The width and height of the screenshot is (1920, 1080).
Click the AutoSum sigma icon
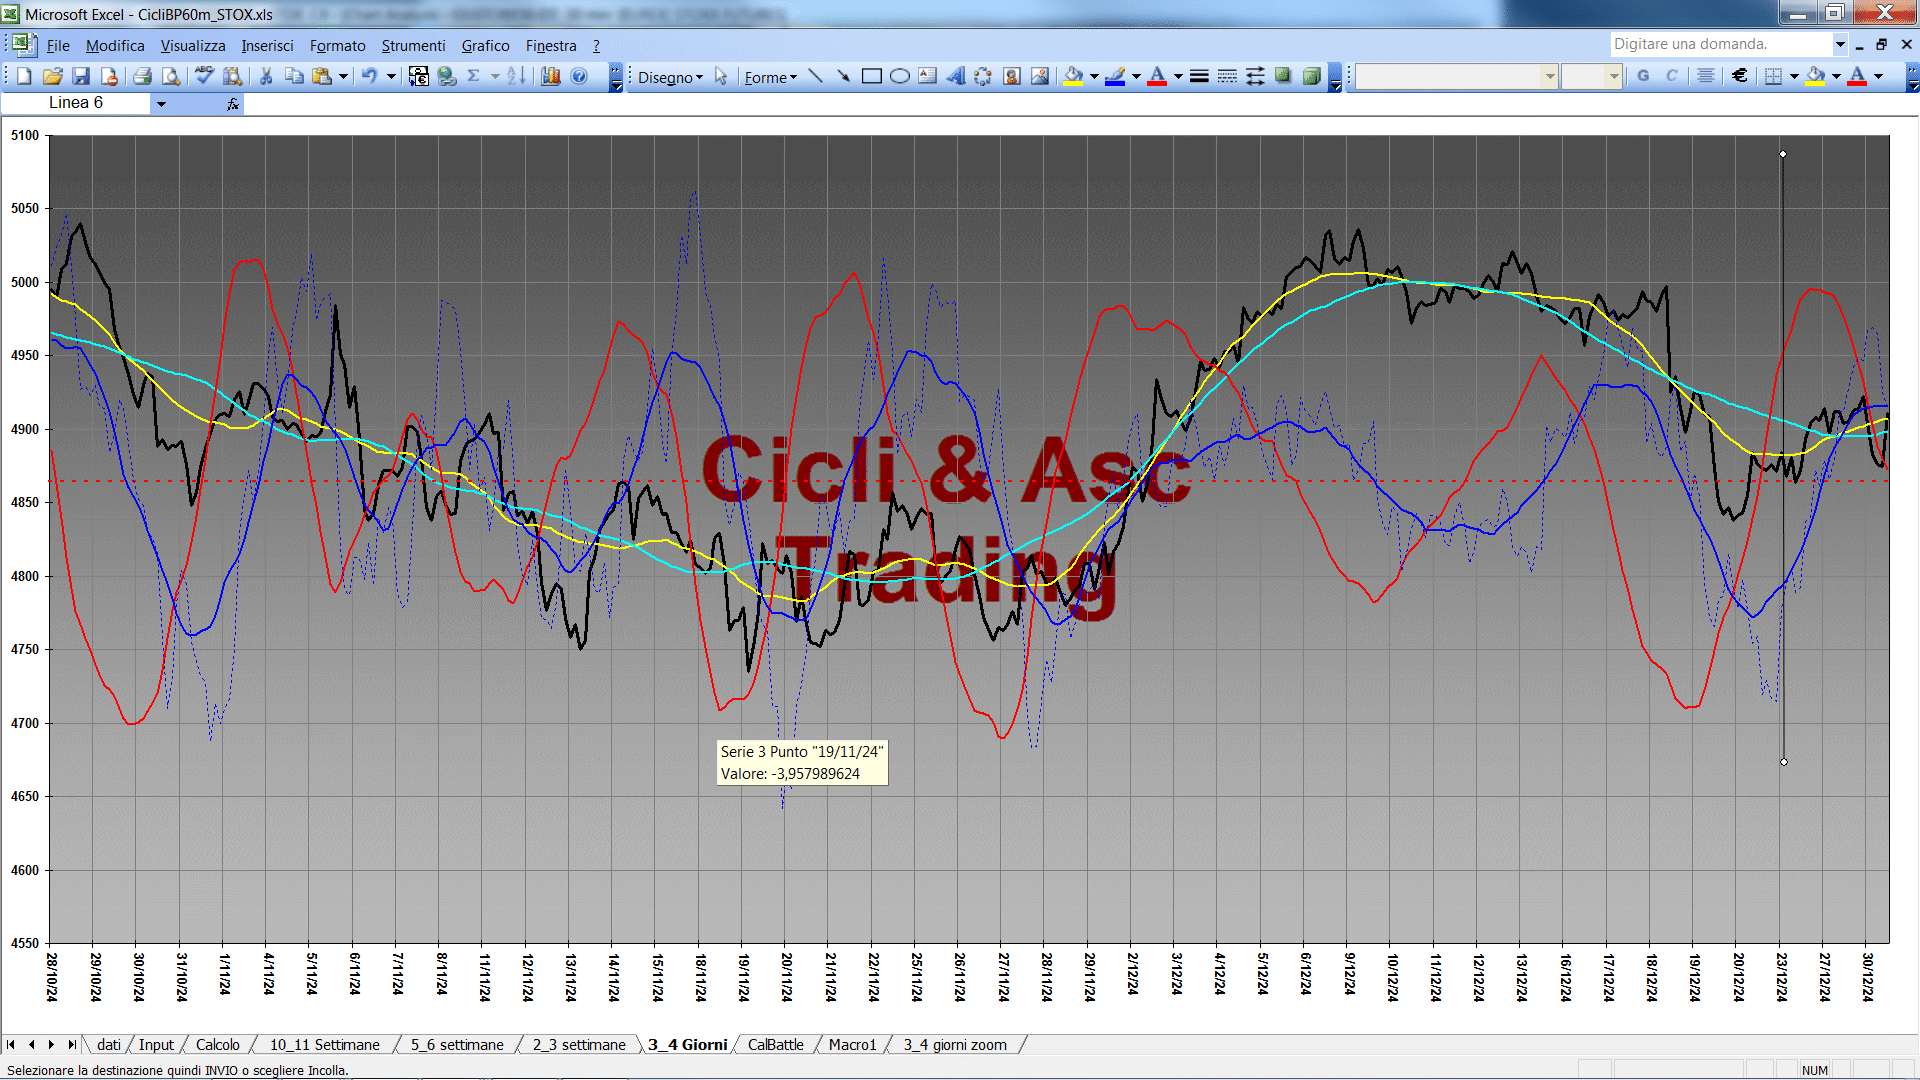point(474,76)
